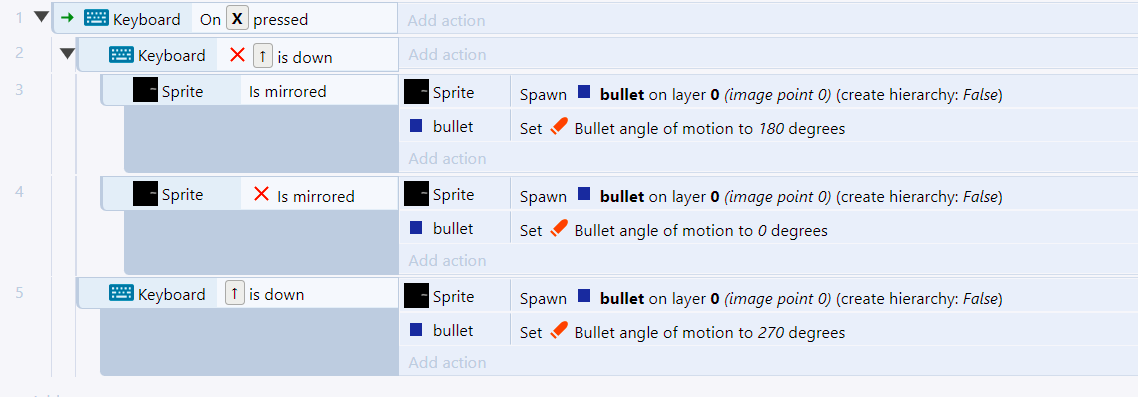Viewport: 1138px width, 397px height.
Task: Collapse event 2 sub-events triangle
Action: coord(67,53)
